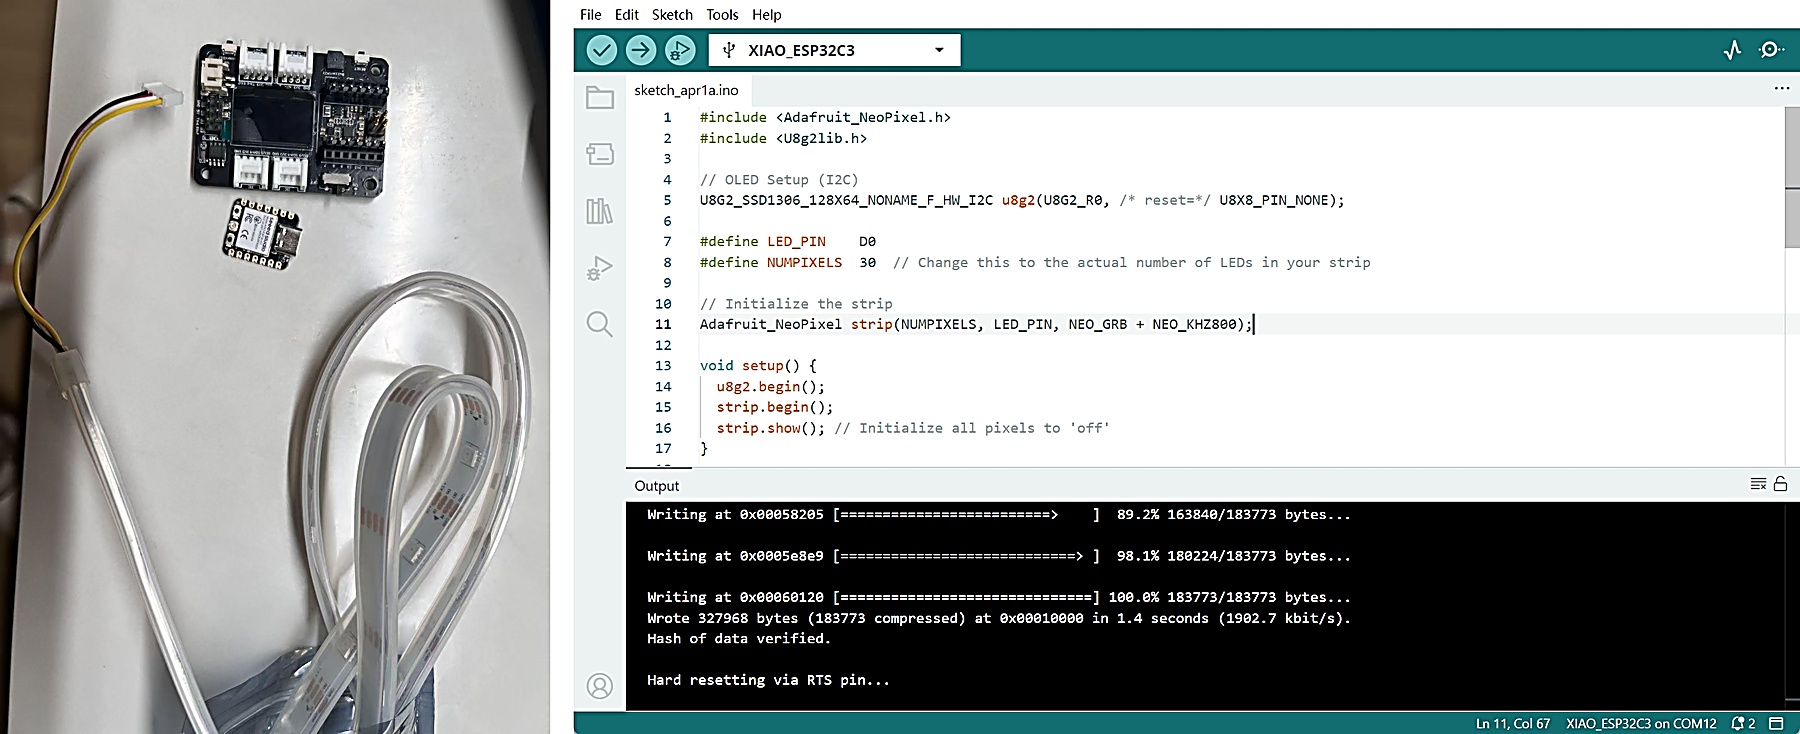Click line 1 Adafruit_NeoPixel.h include

click(x=825, y=117)
